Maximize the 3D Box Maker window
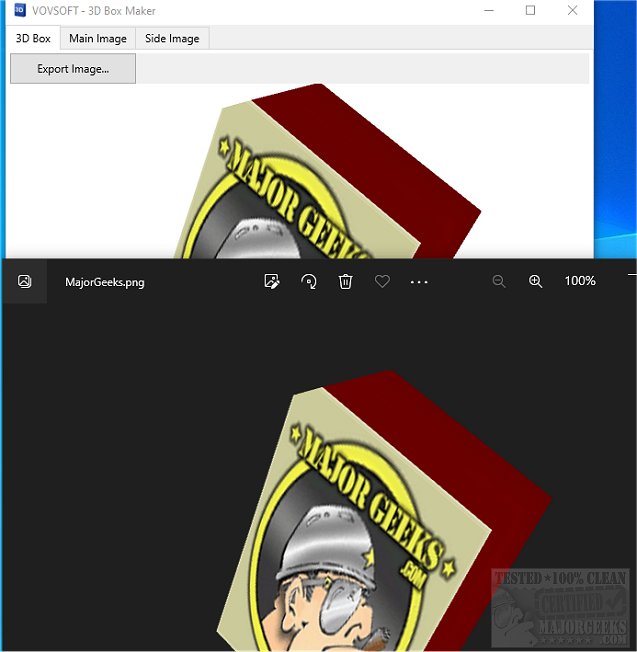637x652 pixels. (x=530, y=10)
